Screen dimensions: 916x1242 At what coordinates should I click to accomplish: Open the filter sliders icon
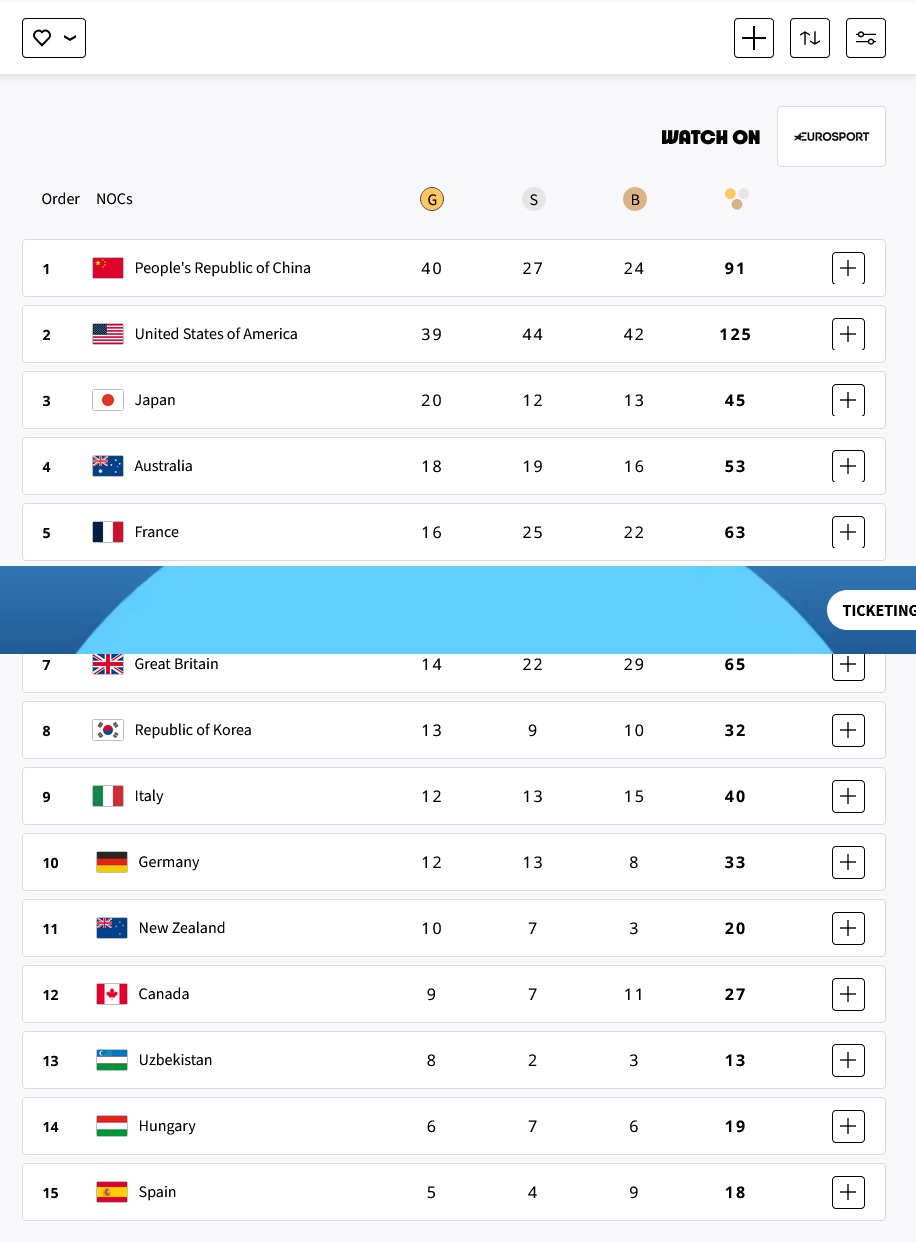coord(866,38)
